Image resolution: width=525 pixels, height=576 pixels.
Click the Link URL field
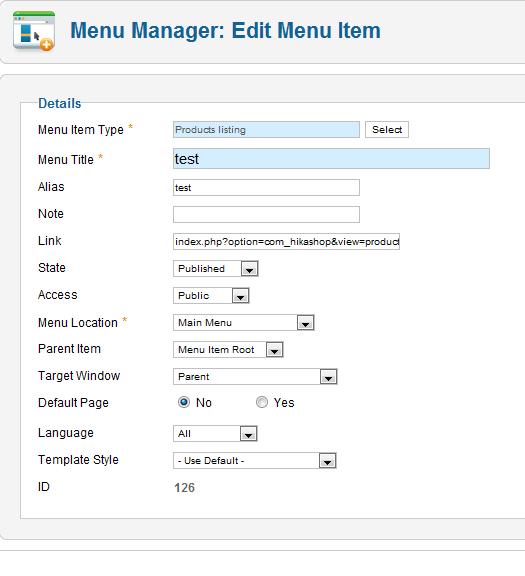(x=286, y=242)
